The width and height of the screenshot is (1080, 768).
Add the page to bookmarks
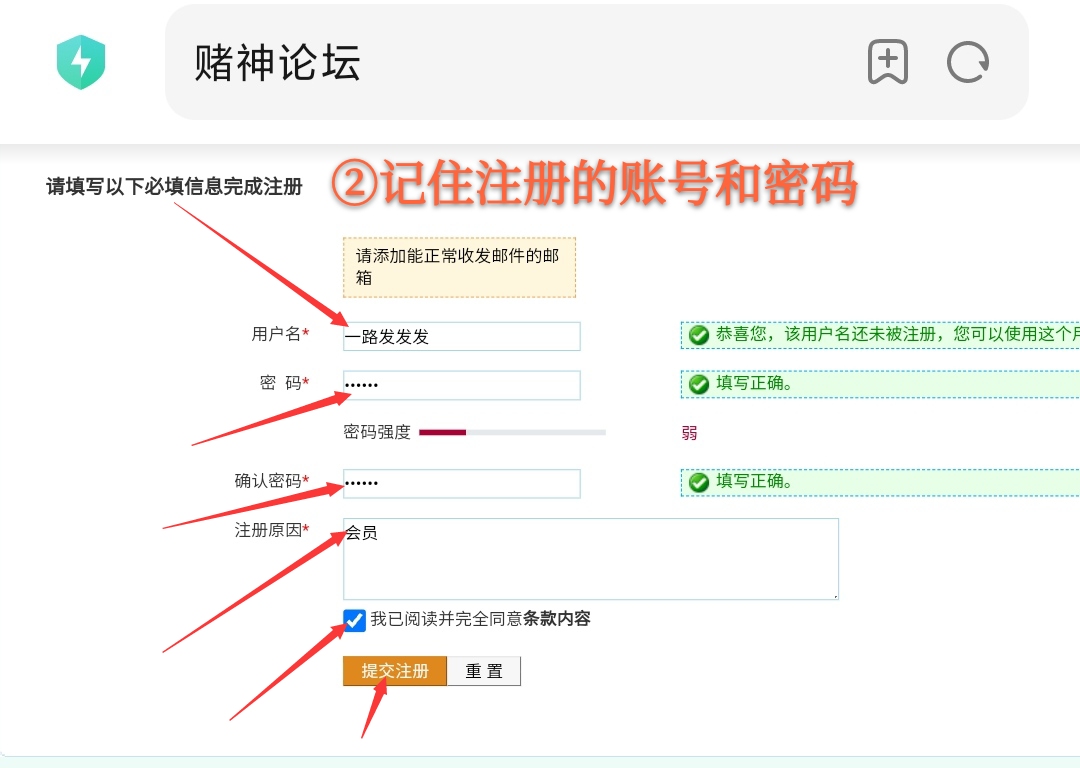pyautogui.click(x=887, y=62)
